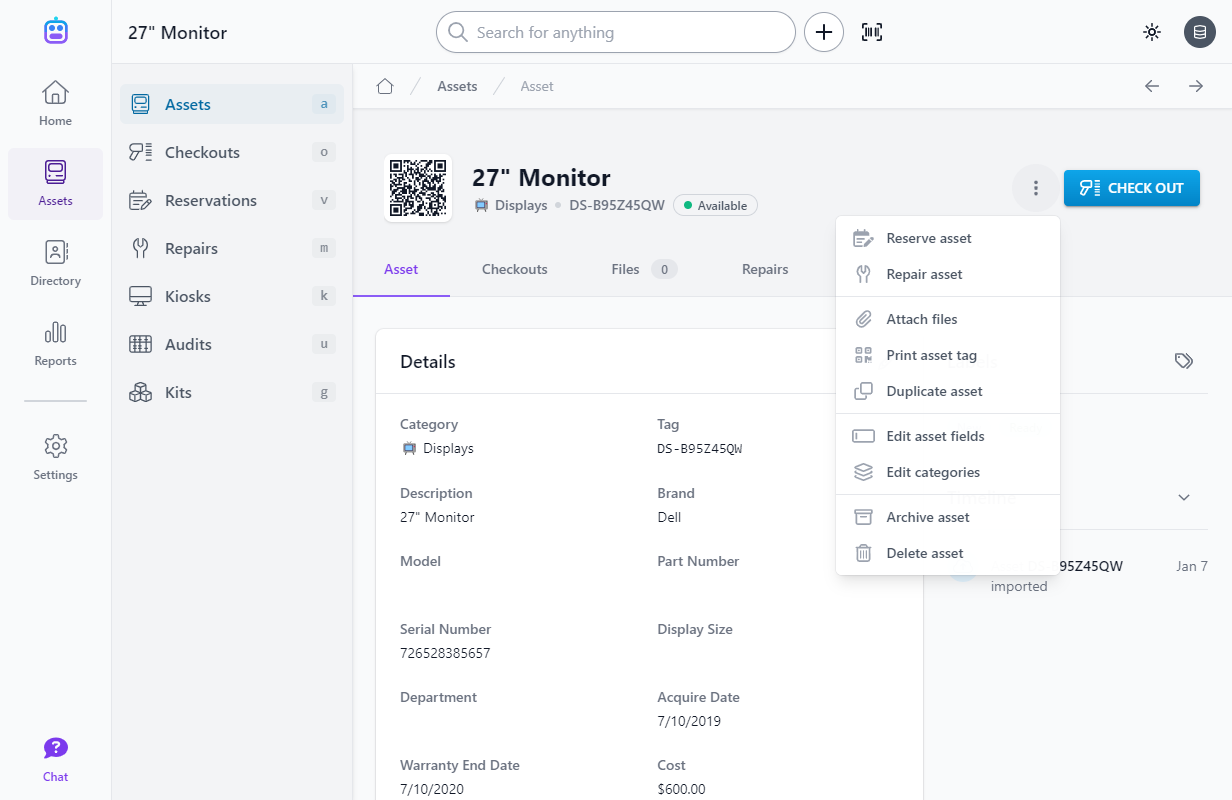Switch to the Checkouts tab
Image resolution: width=1232 pixels, height=800 pixels.
(x=514, y=269)
